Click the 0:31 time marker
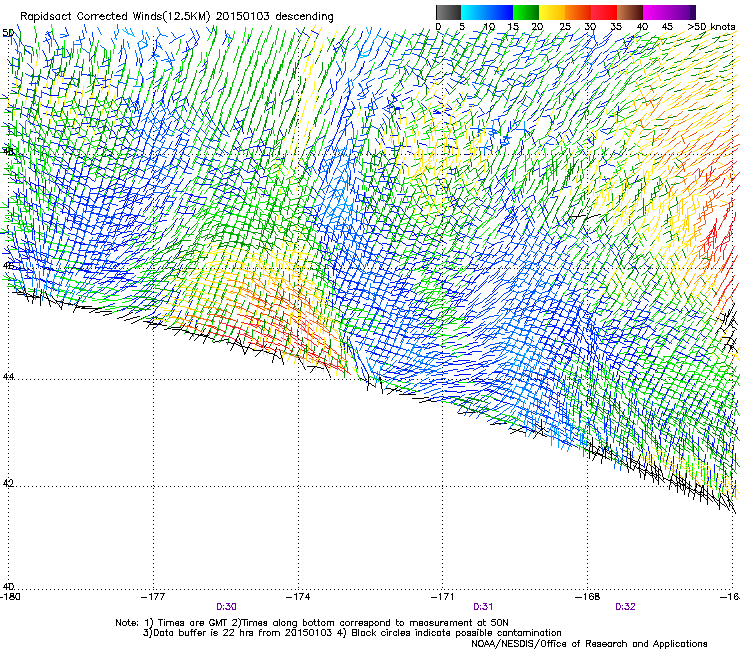This screenshot has height=650, width=740. 483,607
